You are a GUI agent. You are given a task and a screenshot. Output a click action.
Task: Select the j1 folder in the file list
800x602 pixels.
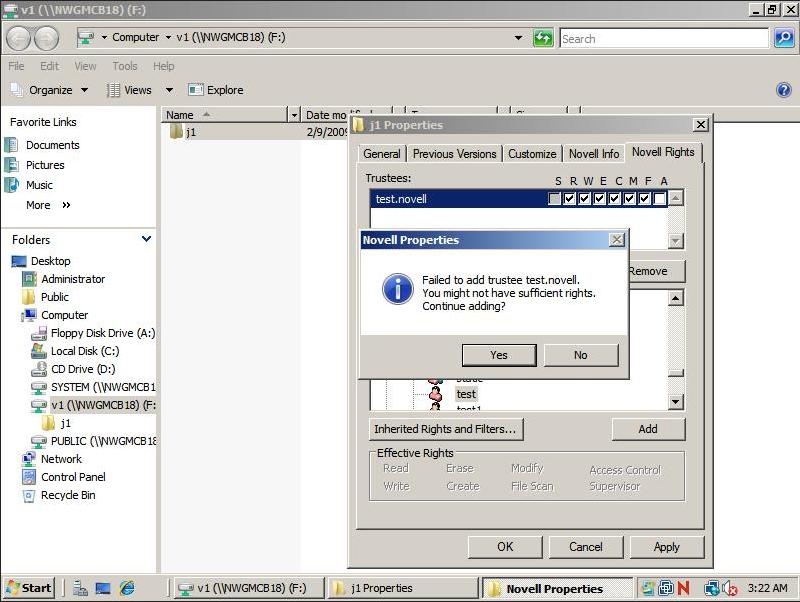[191, 132]
